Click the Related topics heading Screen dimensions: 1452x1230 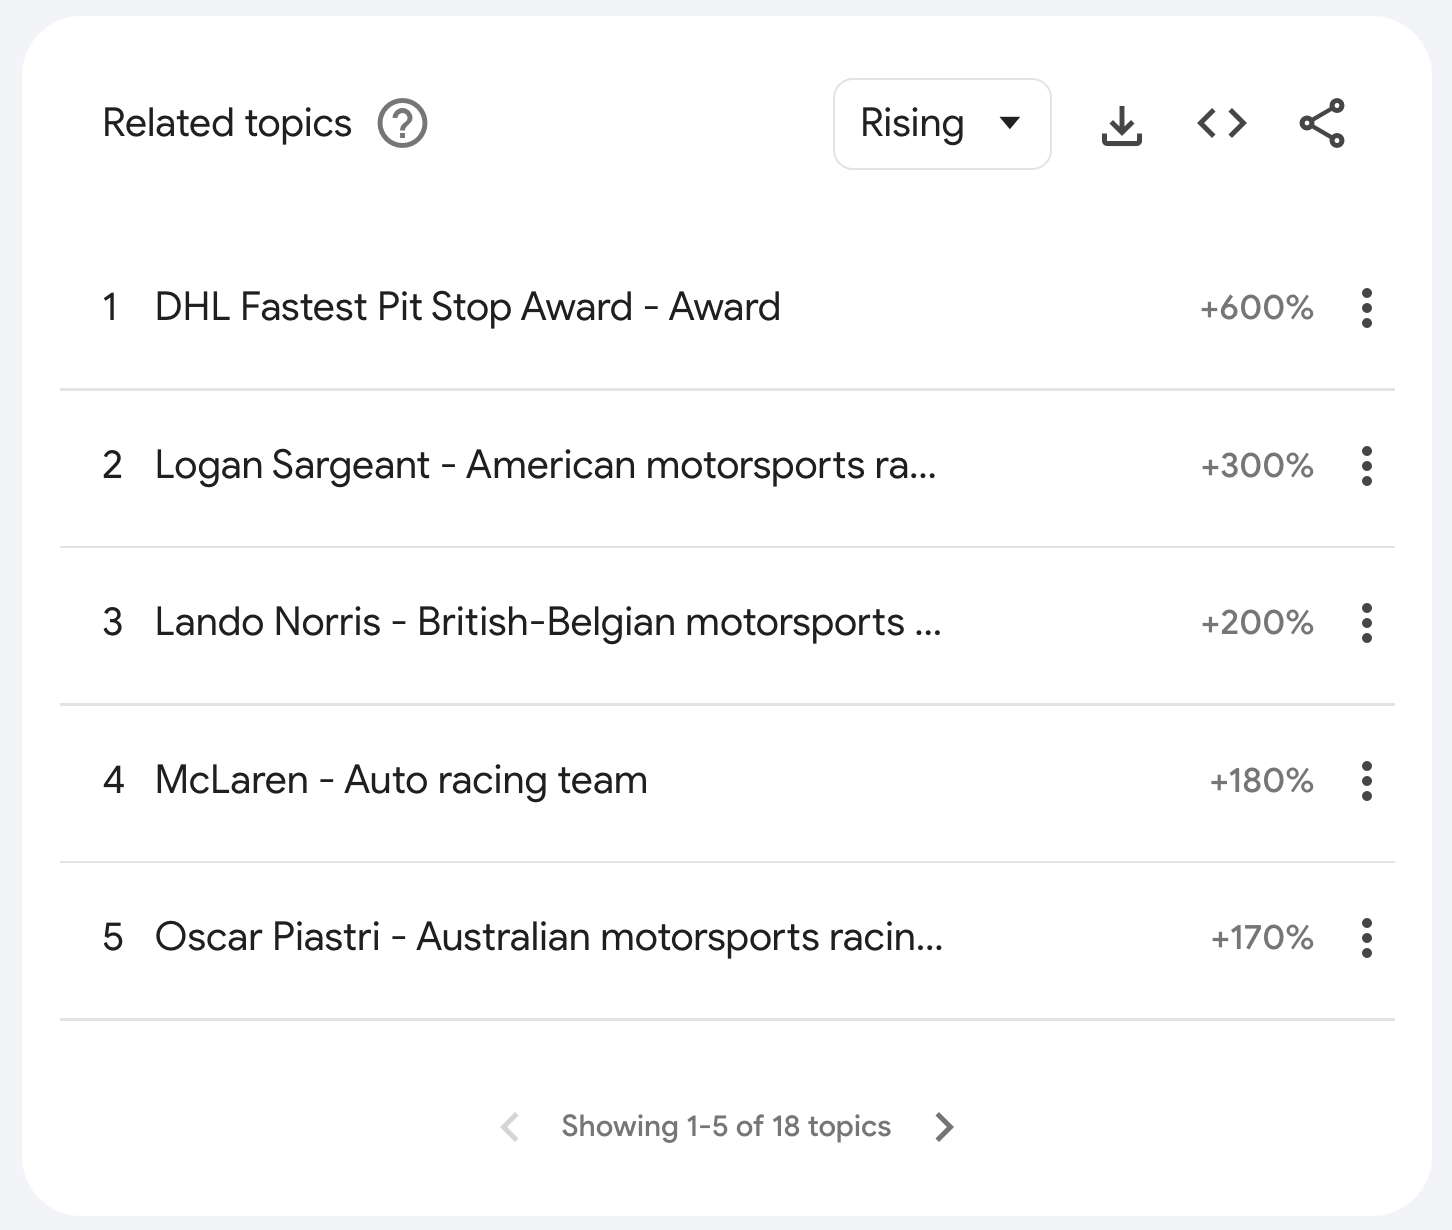(227, 124)
